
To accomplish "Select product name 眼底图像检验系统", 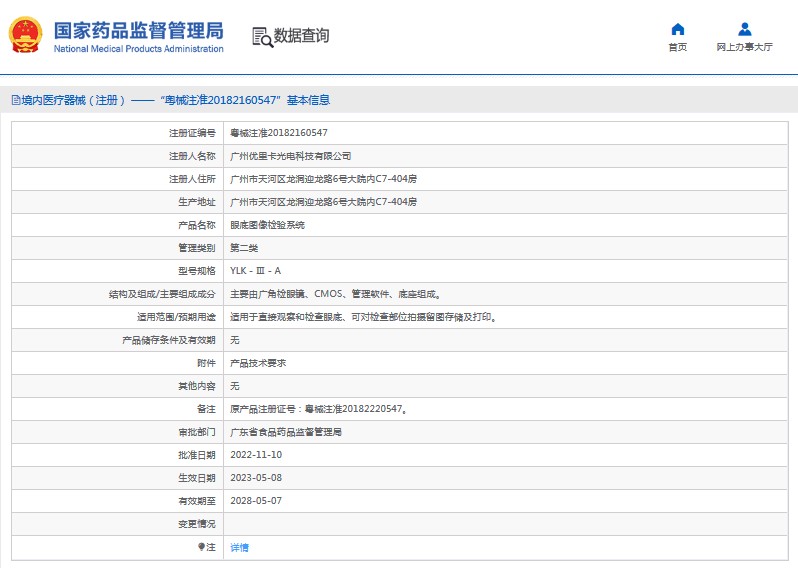I will pos(267,225).
